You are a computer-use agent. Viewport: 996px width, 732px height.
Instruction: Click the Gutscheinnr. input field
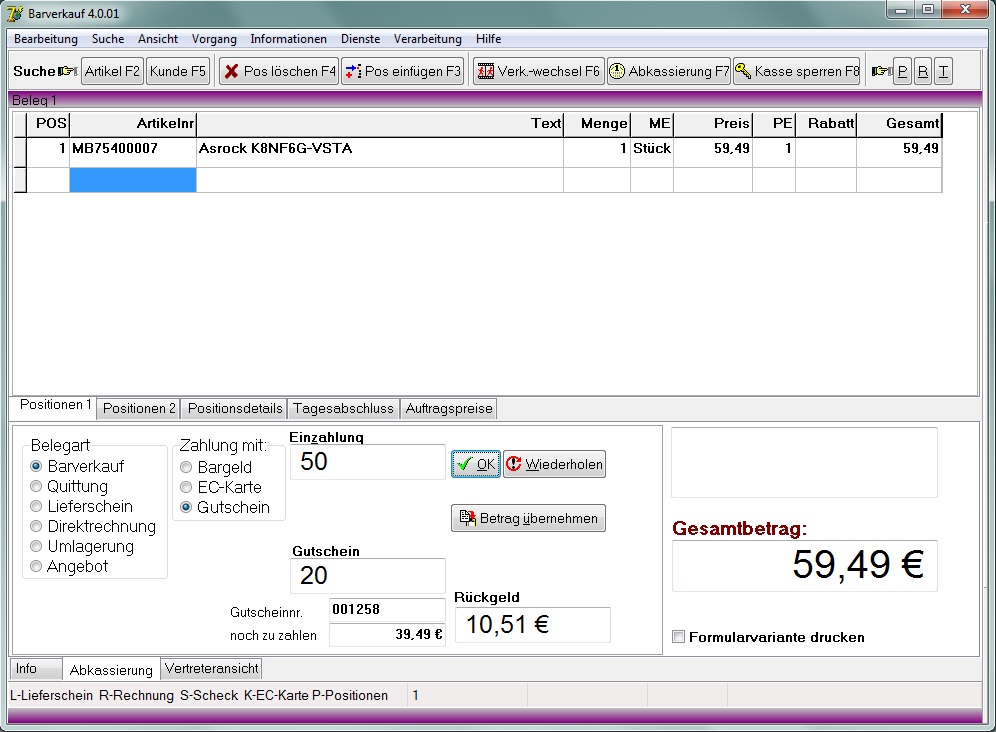click(x=386, y=609)
